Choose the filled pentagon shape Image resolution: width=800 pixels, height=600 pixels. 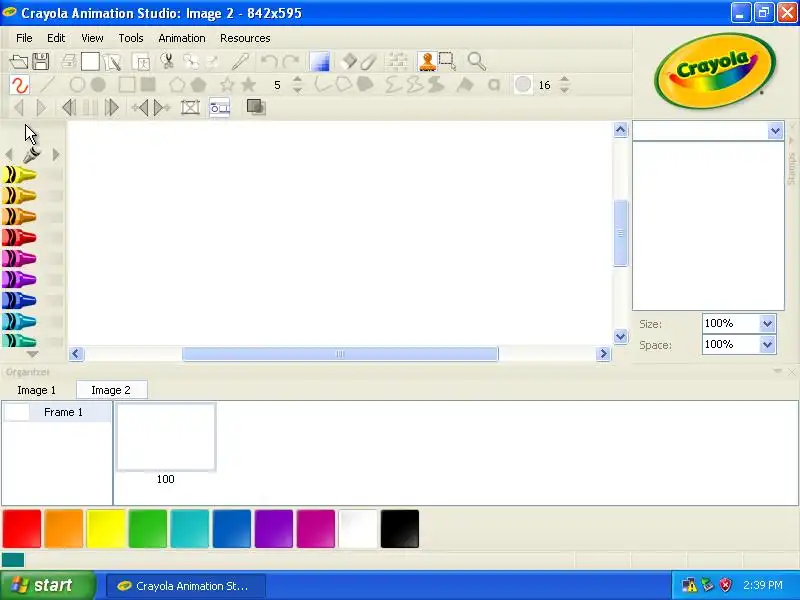(198, 85)
